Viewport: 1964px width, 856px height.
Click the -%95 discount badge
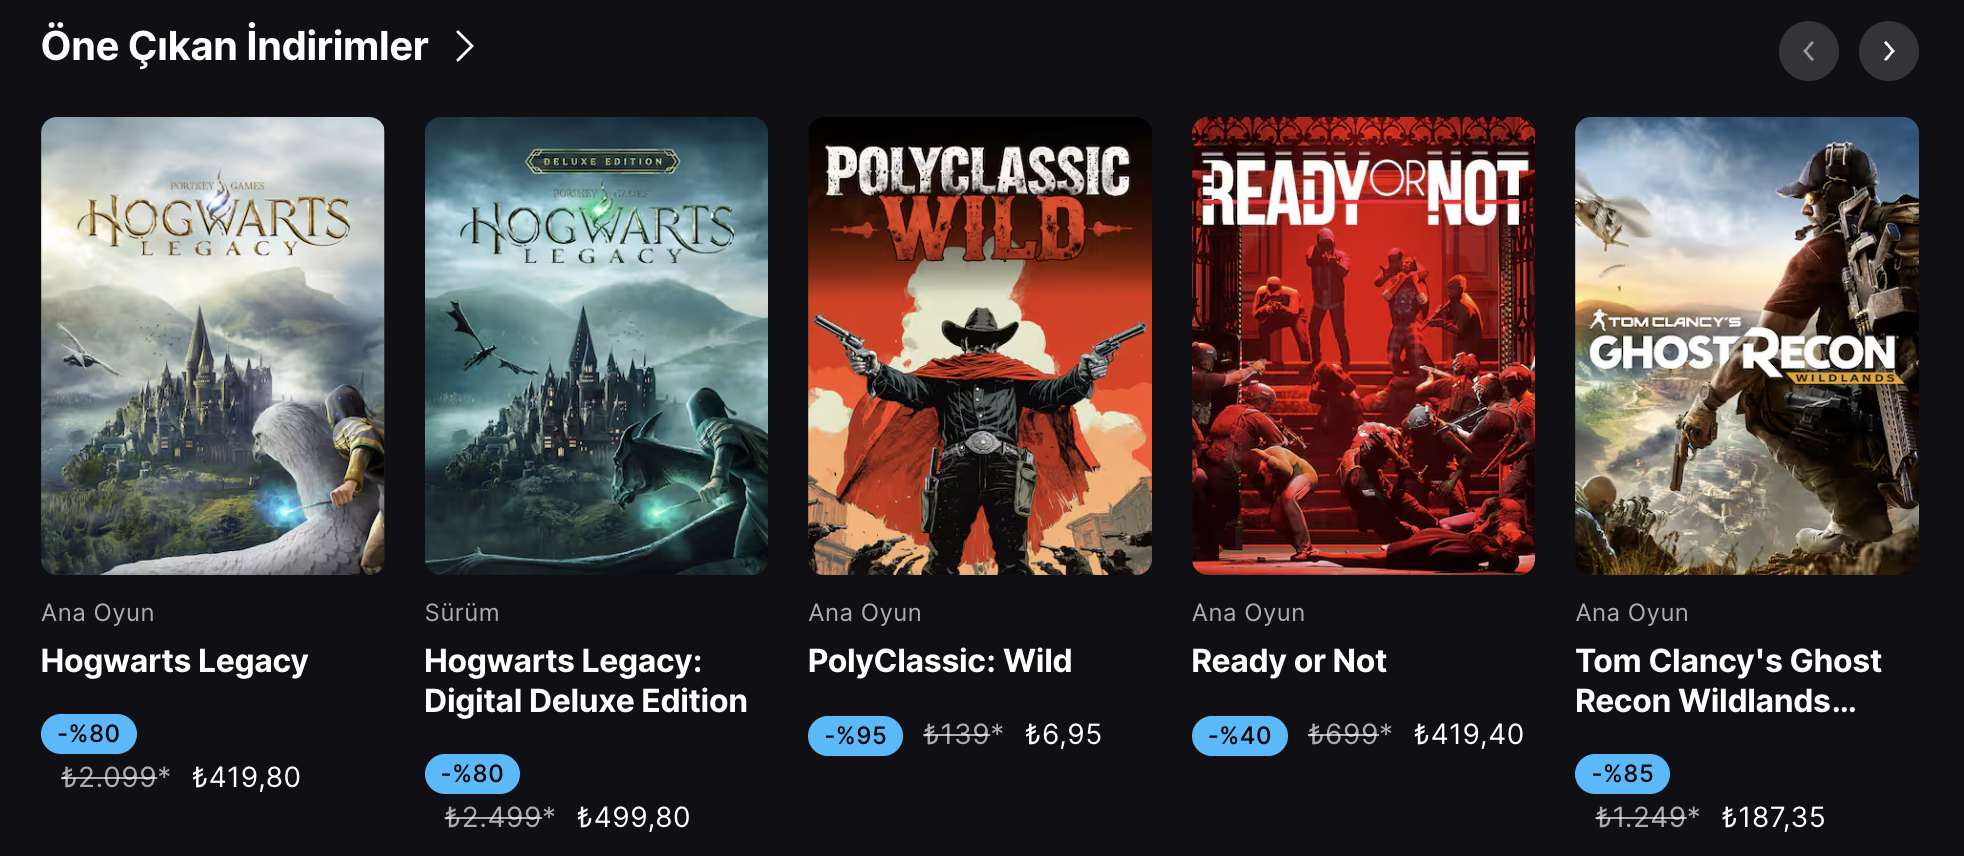coord(855,736)
